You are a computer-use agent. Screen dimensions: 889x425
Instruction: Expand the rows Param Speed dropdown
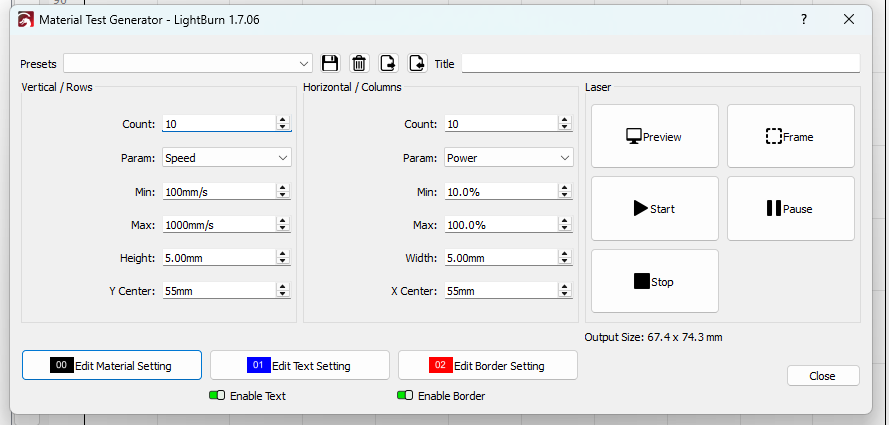227,158
